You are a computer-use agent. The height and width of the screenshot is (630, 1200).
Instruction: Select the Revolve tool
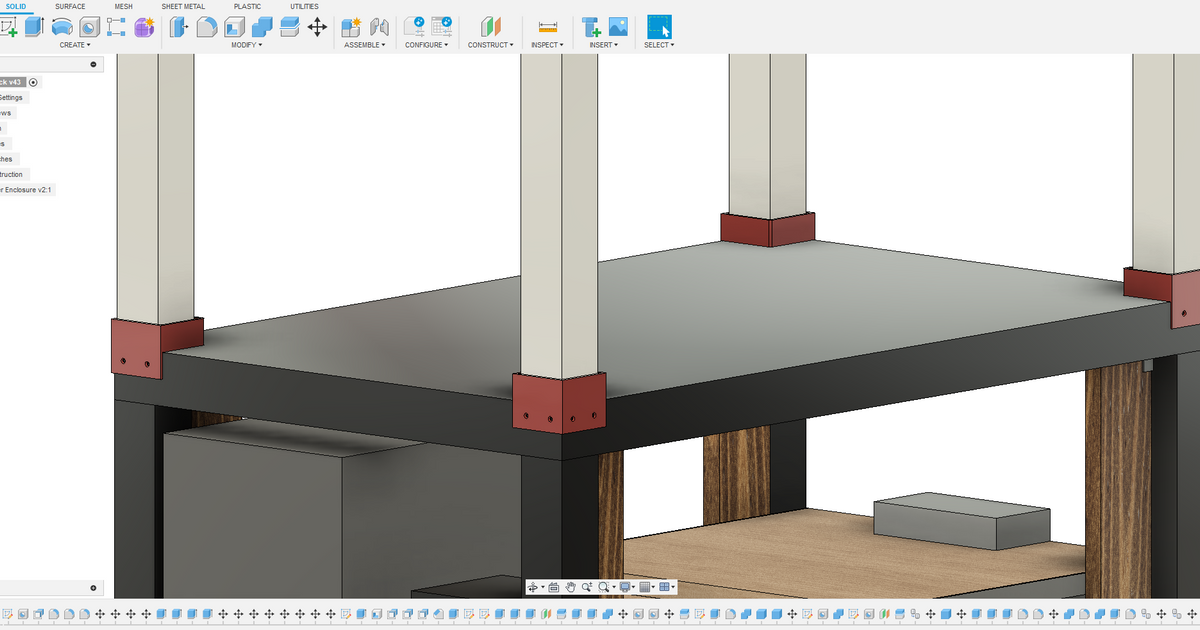pyautogui.click(x=61, y=27)
